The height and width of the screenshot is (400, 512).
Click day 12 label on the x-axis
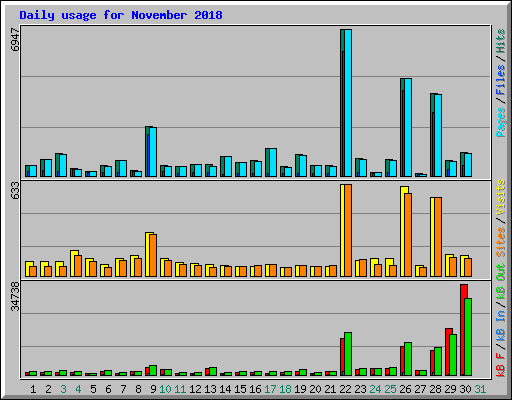(x=195, y=389)
